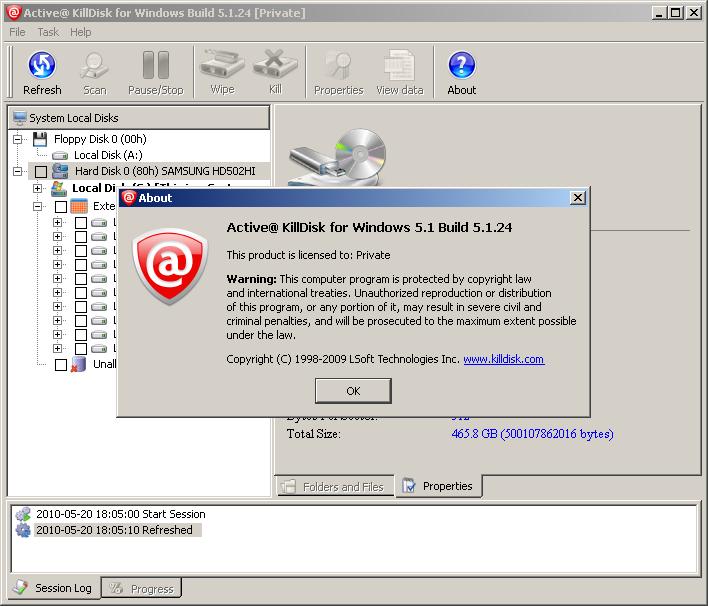
Task: Click the Scan toolbar icon
Action: pos(94,66)
